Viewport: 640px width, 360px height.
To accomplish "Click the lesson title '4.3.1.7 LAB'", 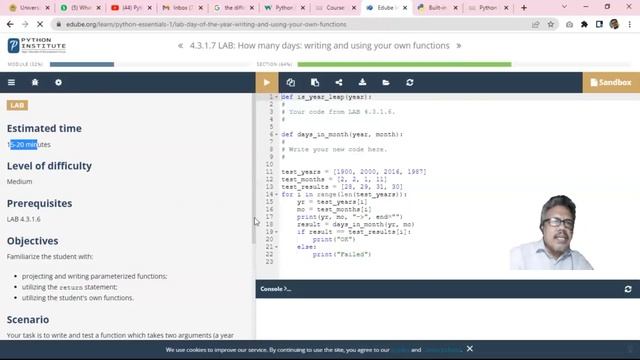I will click(320, 46).
